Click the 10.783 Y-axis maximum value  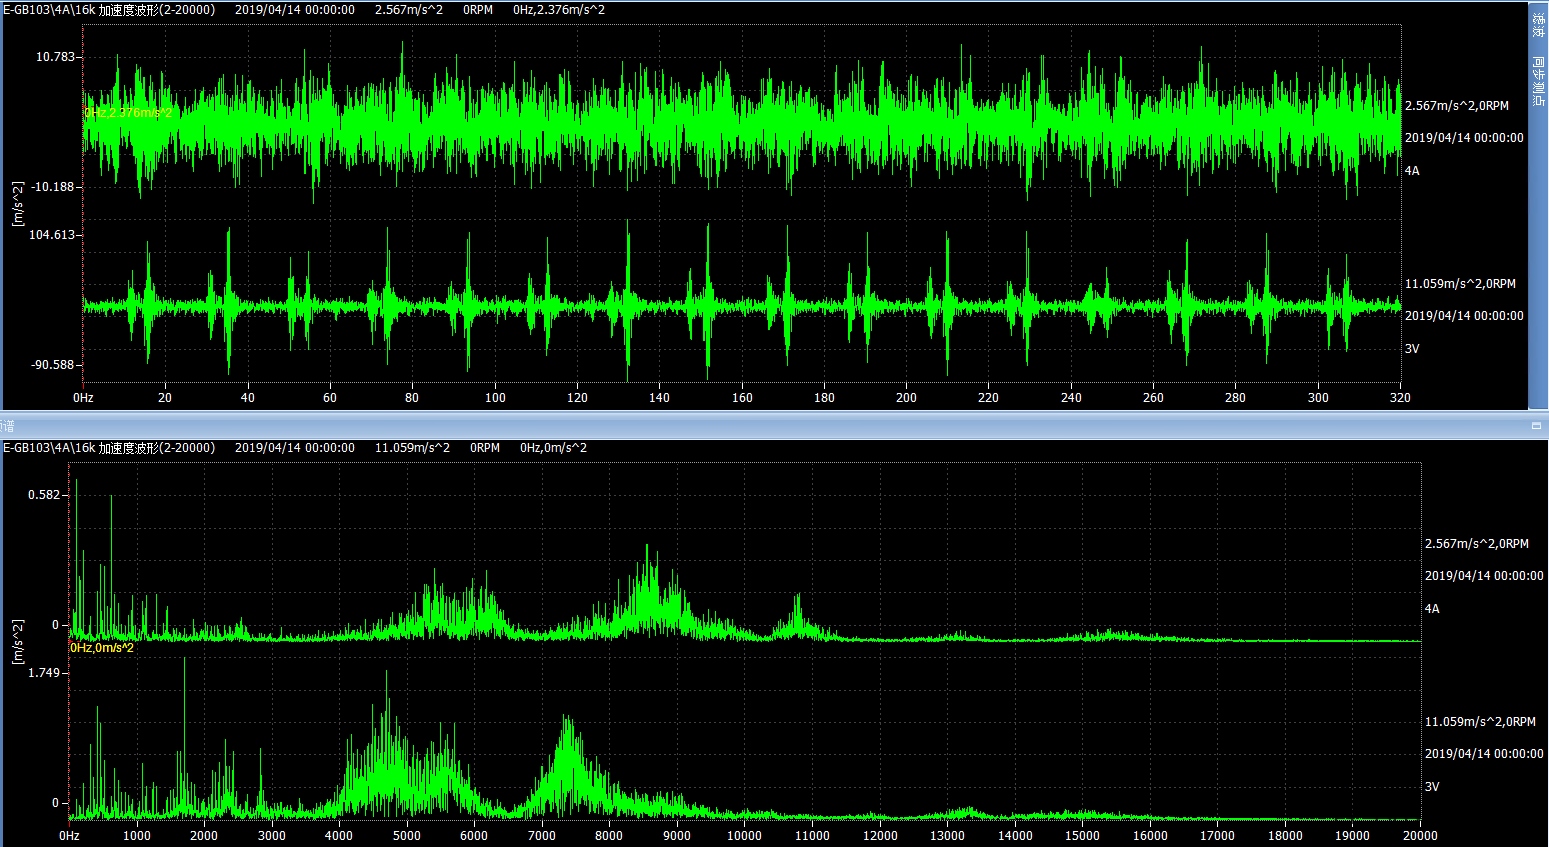coord(55,57)
